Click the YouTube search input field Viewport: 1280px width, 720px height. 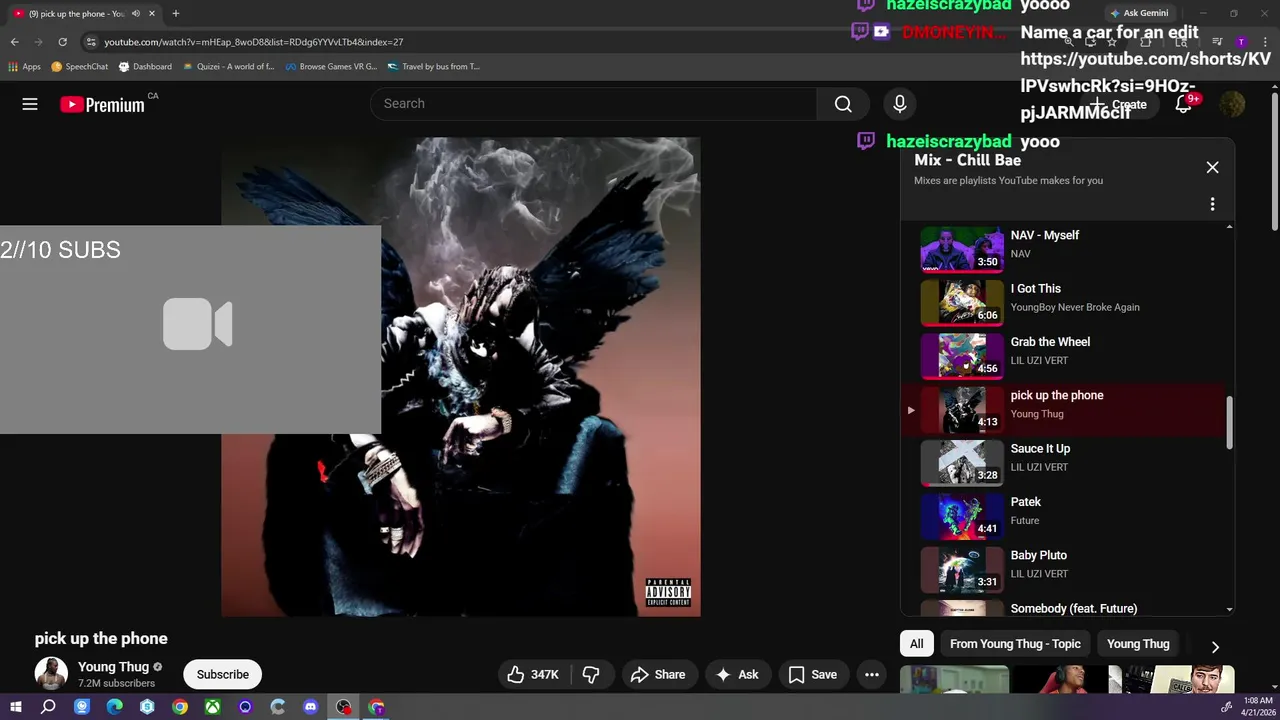(594, 104)
